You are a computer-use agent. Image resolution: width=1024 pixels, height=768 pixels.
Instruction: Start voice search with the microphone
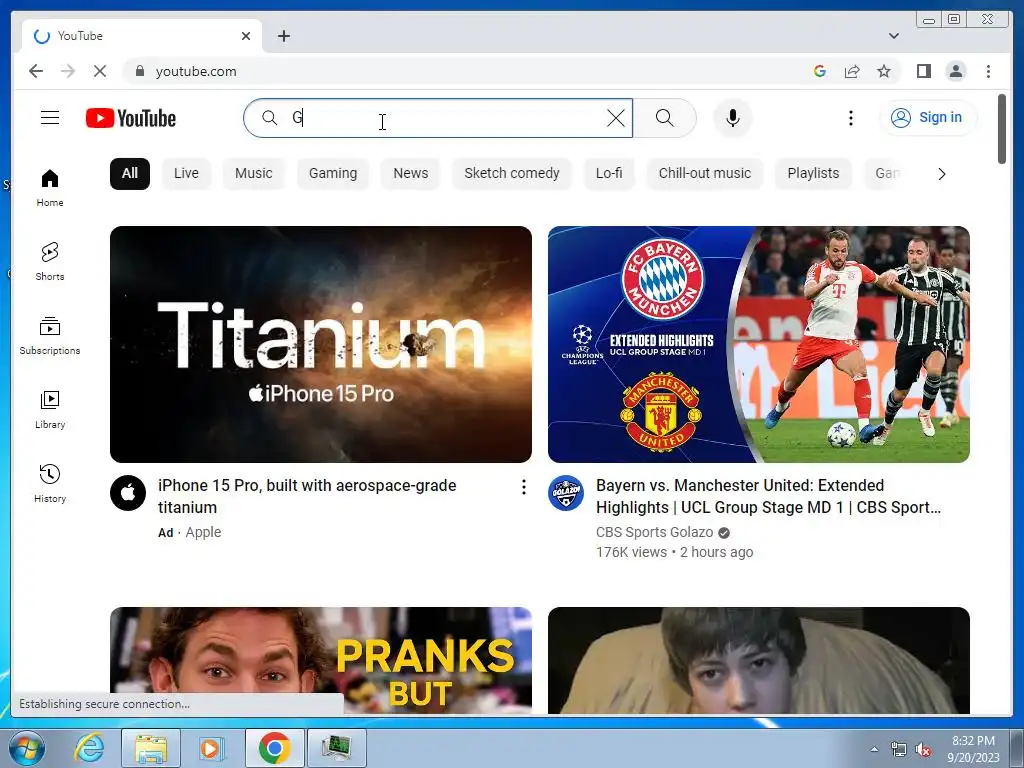click(x=733, y=118)
